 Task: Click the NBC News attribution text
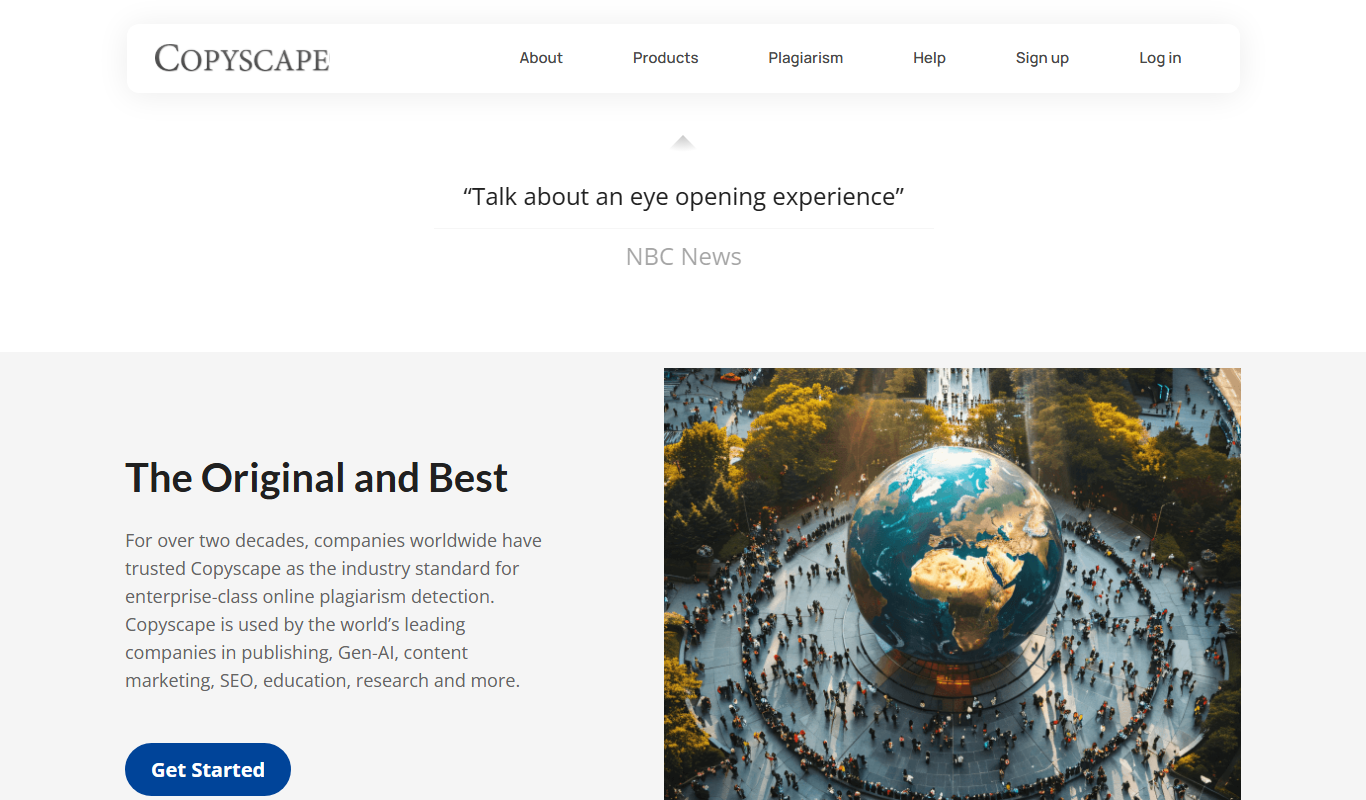[683, 257]
